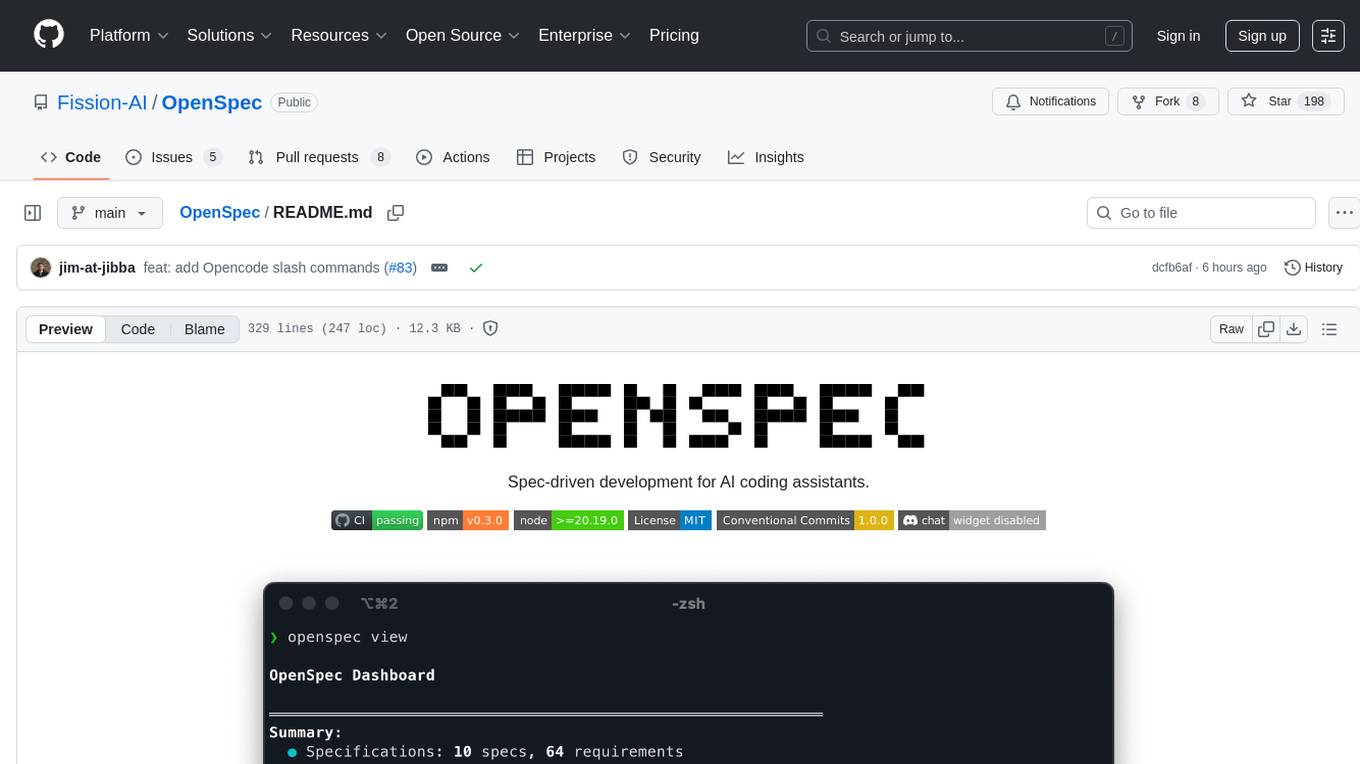Viewport: 1360px width, 764px height.
Task: Expand the Resources menu
Action: tap(339, 35)
